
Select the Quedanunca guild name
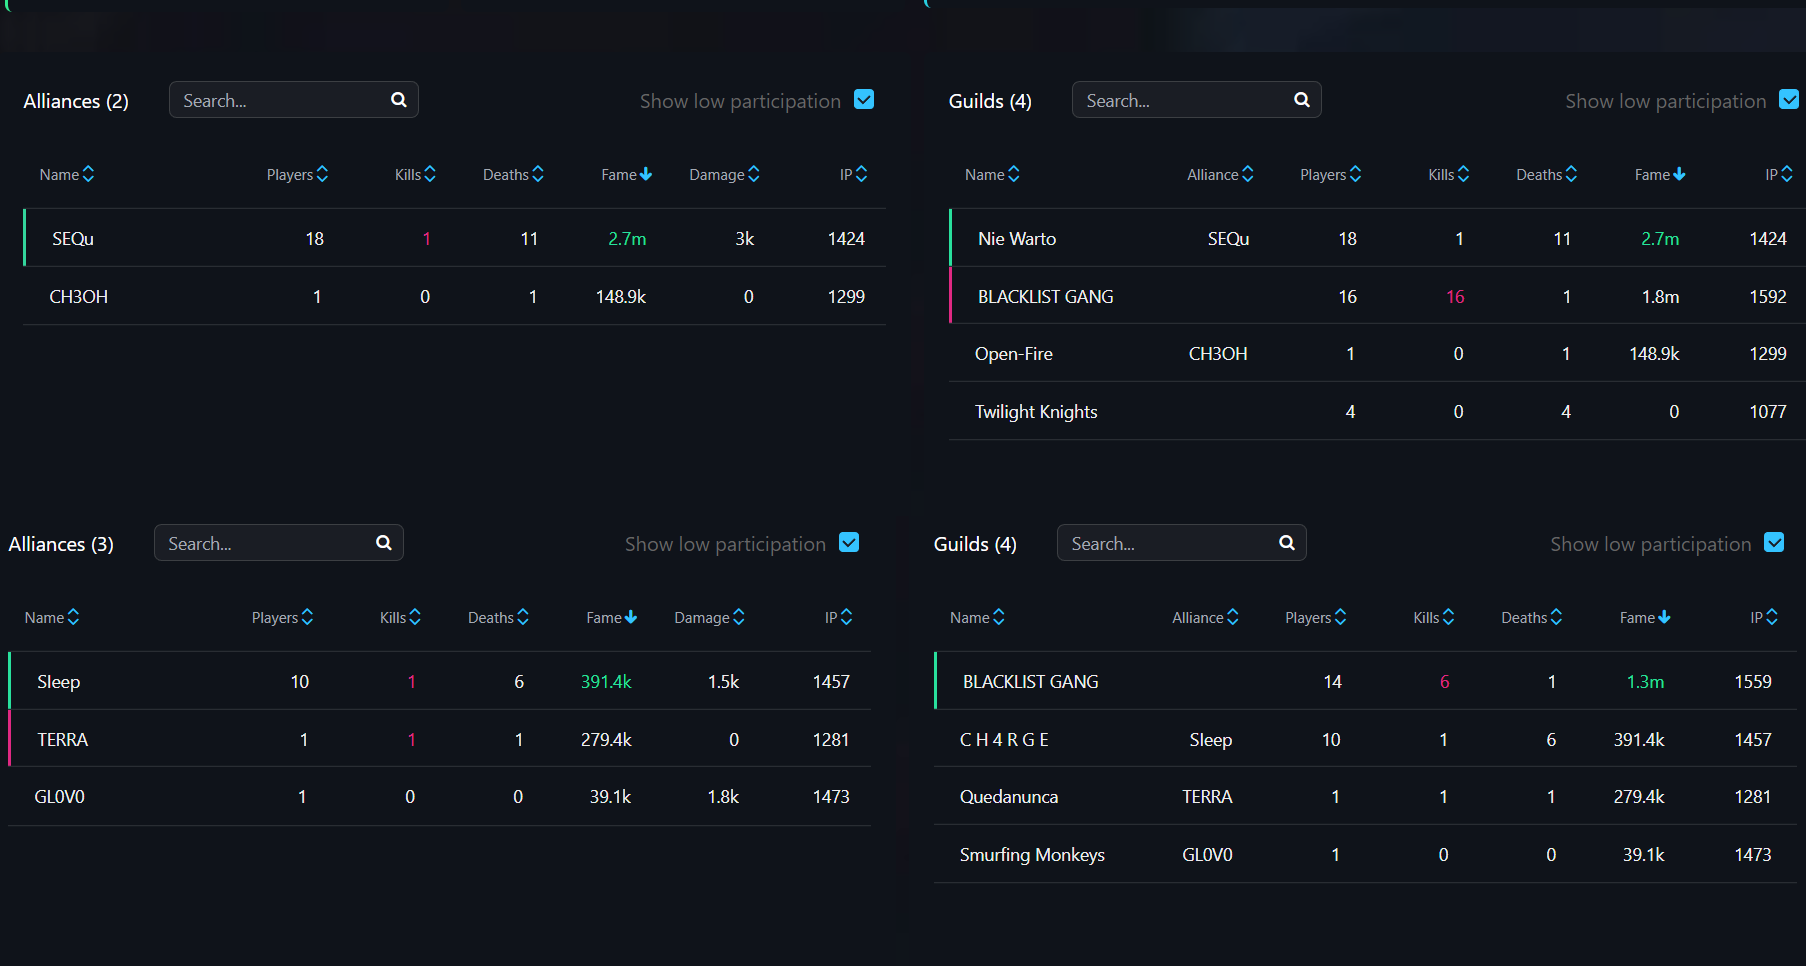1009,797
